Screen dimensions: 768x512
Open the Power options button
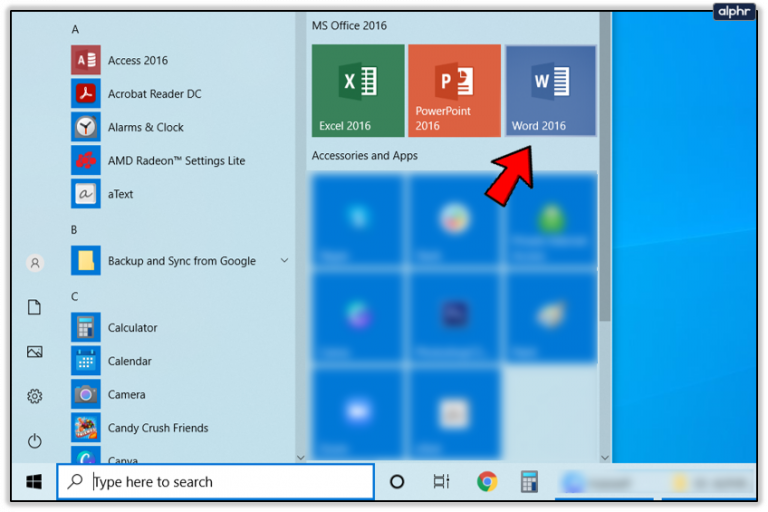click(x=35, y=441)
